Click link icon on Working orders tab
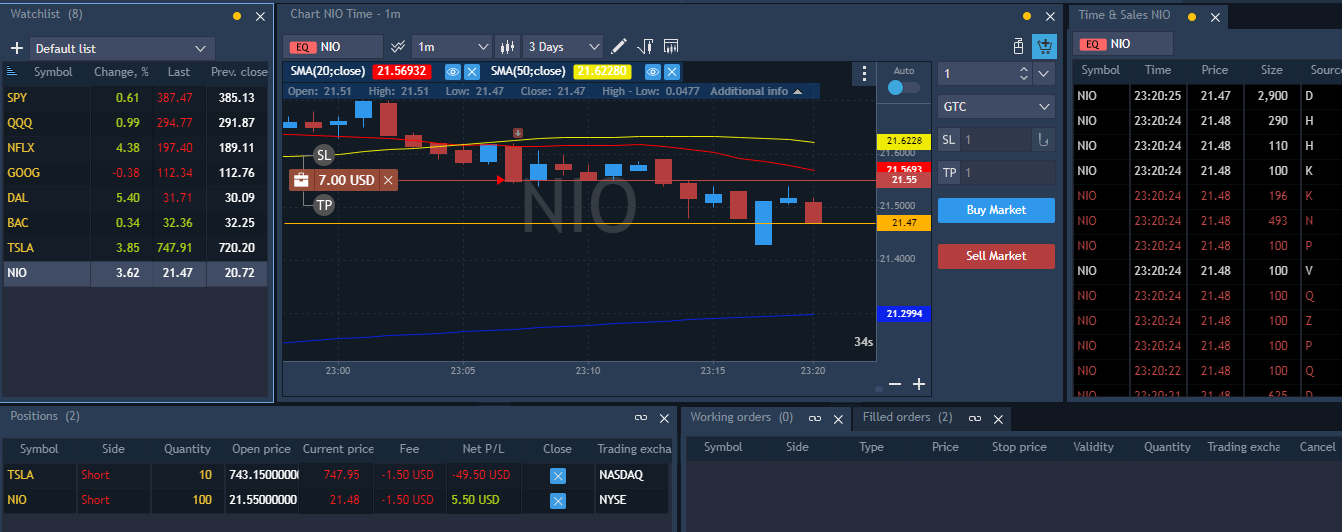 [815, 418]
